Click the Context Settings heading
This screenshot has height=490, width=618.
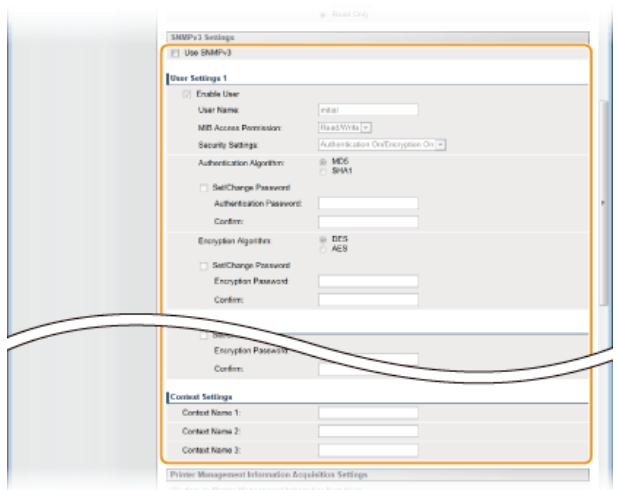coord(201,397)
